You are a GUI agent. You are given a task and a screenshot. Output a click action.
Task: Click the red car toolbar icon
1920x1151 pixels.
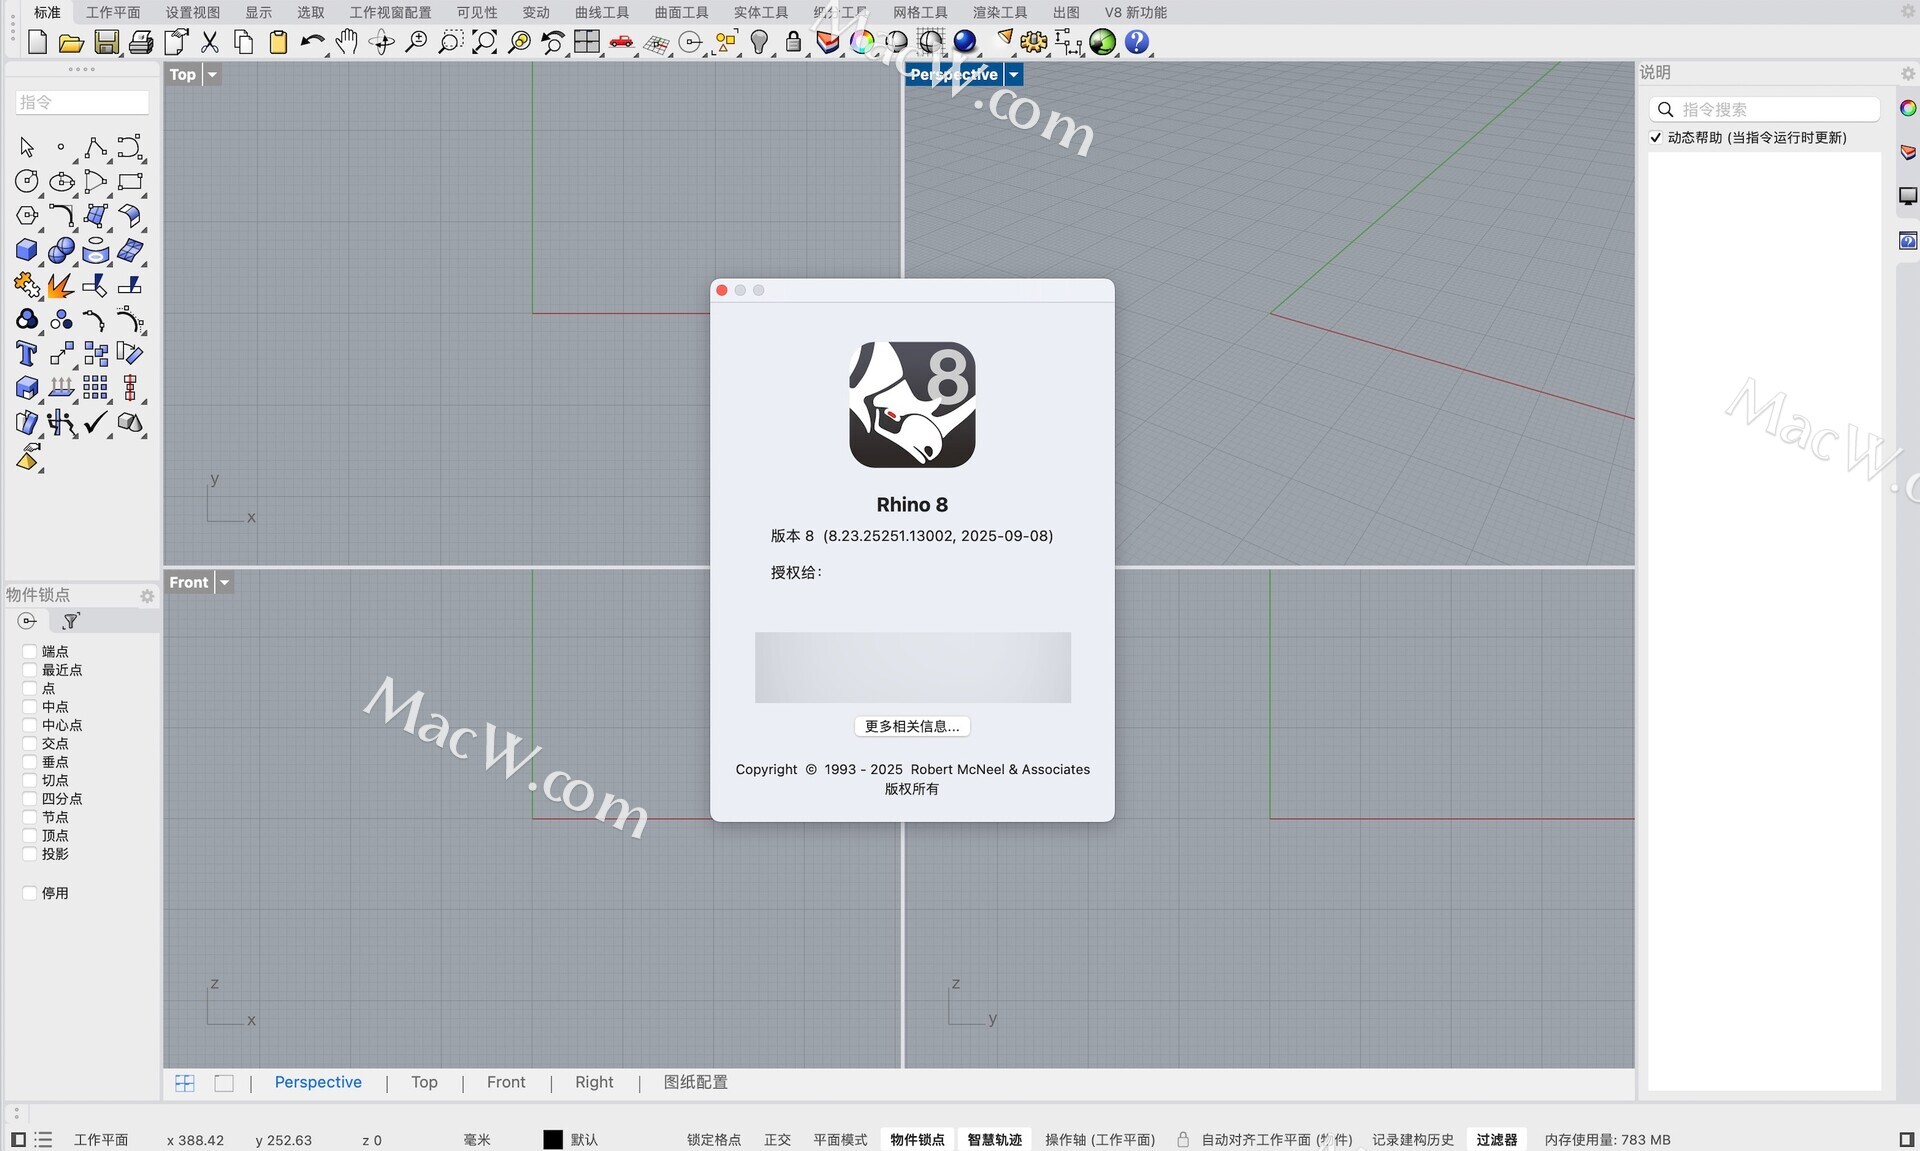622,42
